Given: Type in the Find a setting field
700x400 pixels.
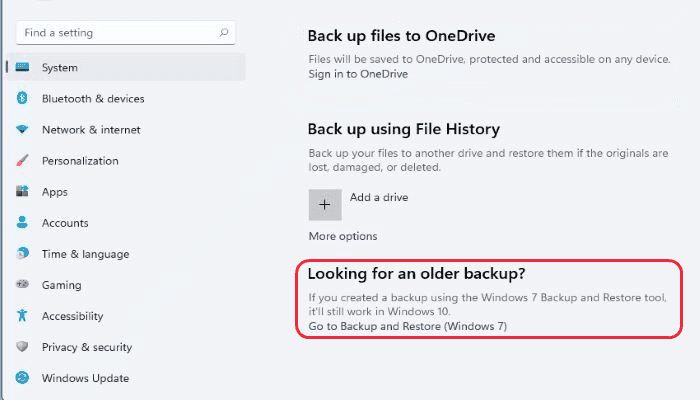Looking at the screenshot, I should point(115,33).
